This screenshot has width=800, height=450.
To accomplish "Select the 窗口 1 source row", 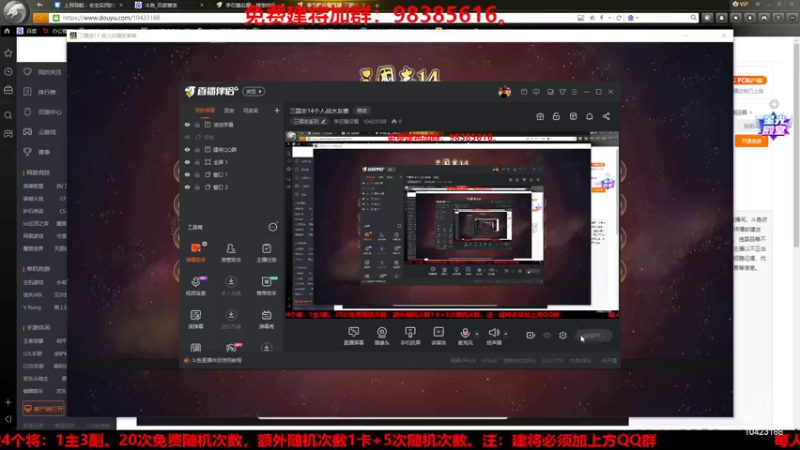I will click(x=232, y=174).
